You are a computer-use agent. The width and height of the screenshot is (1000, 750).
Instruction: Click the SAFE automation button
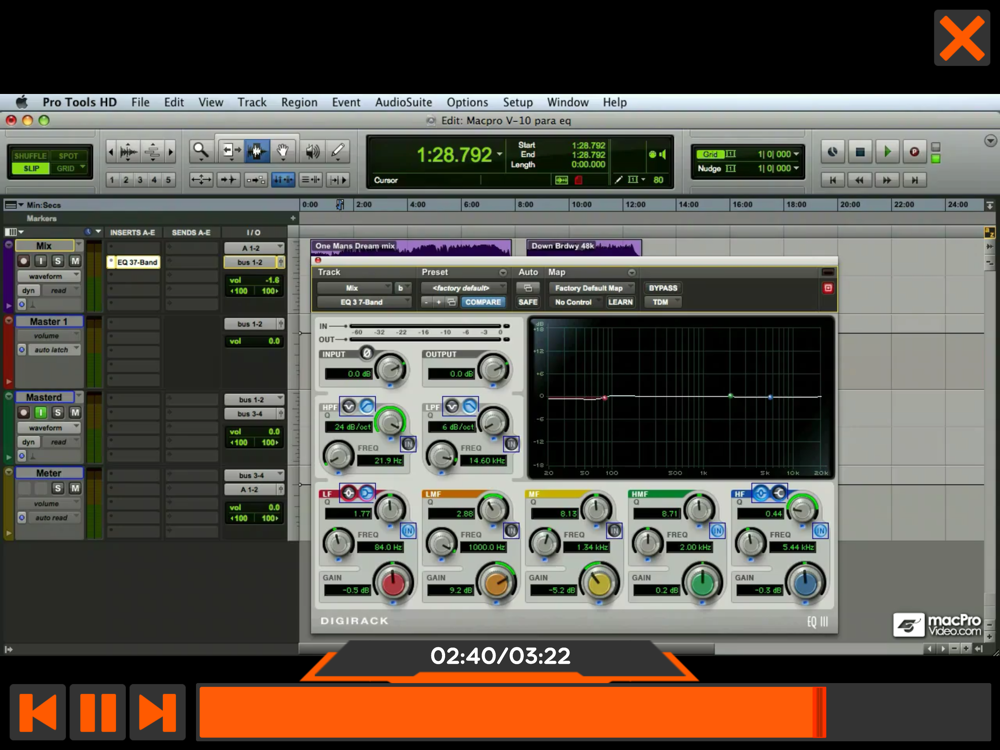tap(528, 302)
